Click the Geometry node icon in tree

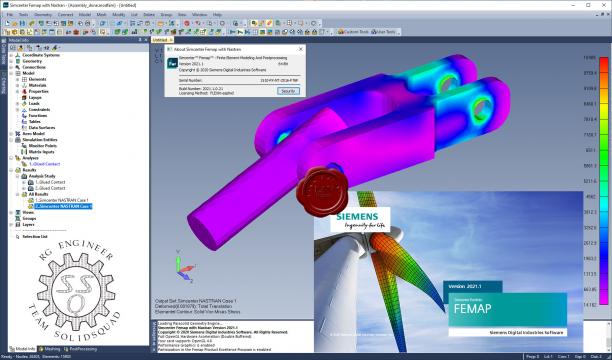tap(18, 61)
